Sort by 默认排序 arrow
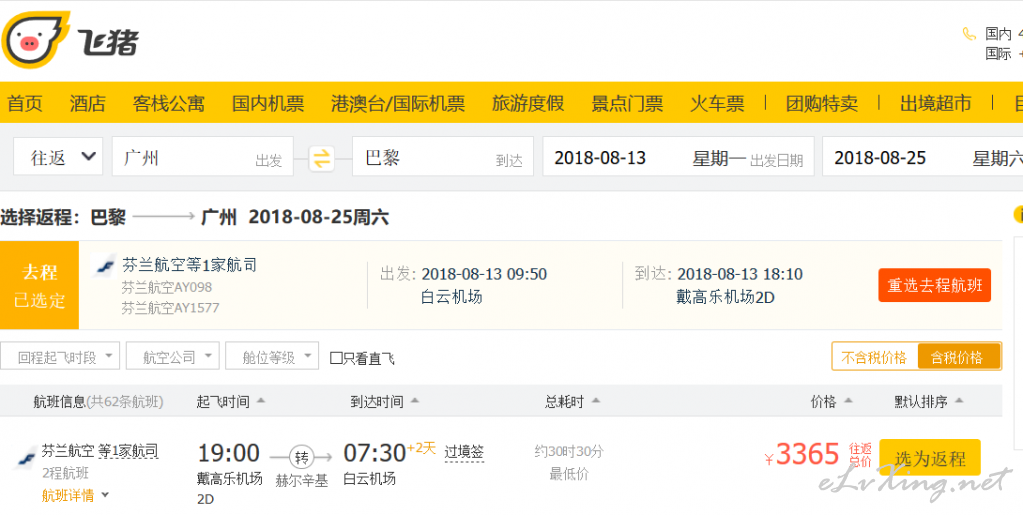This screenshot has width=1023, height=515. click(958, 401)
